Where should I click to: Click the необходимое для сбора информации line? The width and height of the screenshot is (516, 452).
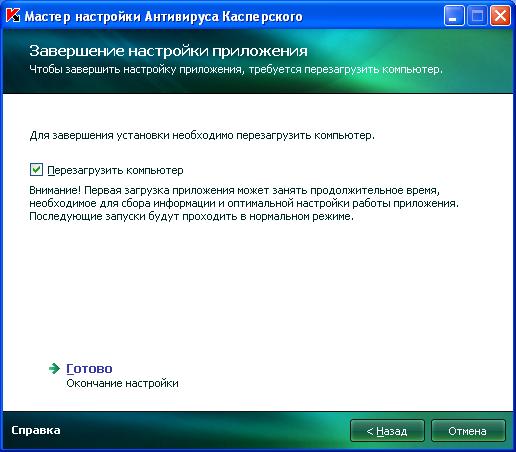244,203
